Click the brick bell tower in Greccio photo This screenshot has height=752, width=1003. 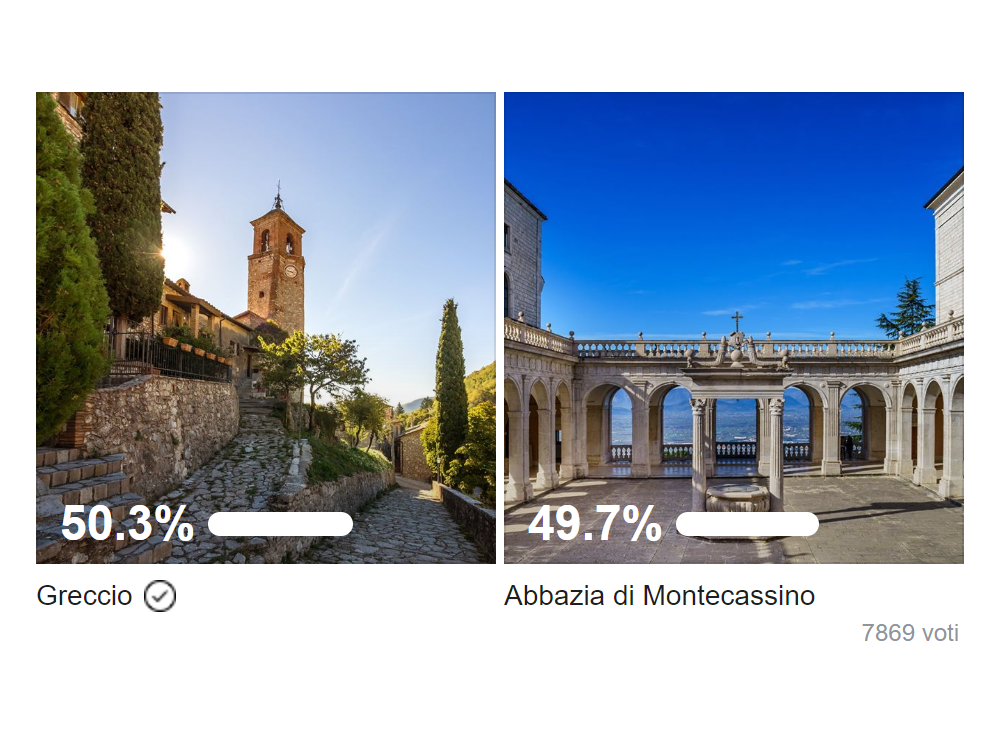pyautogui.click(x=276, y=269)
